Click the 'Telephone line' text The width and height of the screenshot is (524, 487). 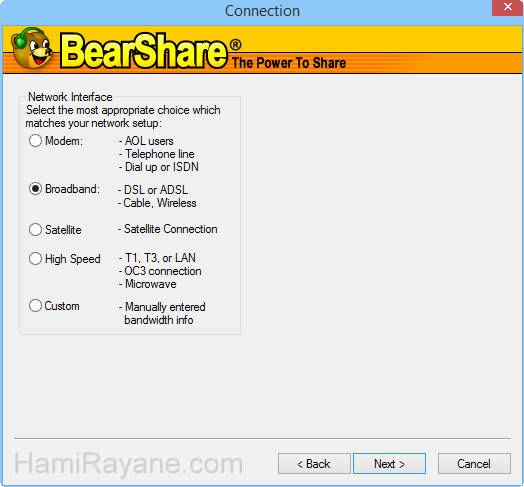pos(160,154)
